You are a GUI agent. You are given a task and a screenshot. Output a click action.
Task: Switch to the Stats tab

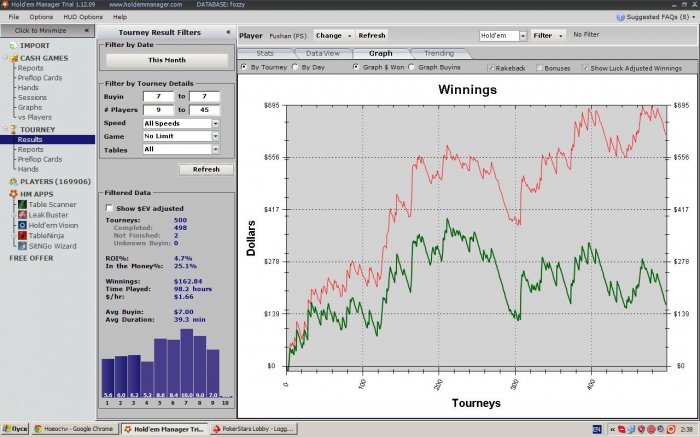[x=265, y=53]
